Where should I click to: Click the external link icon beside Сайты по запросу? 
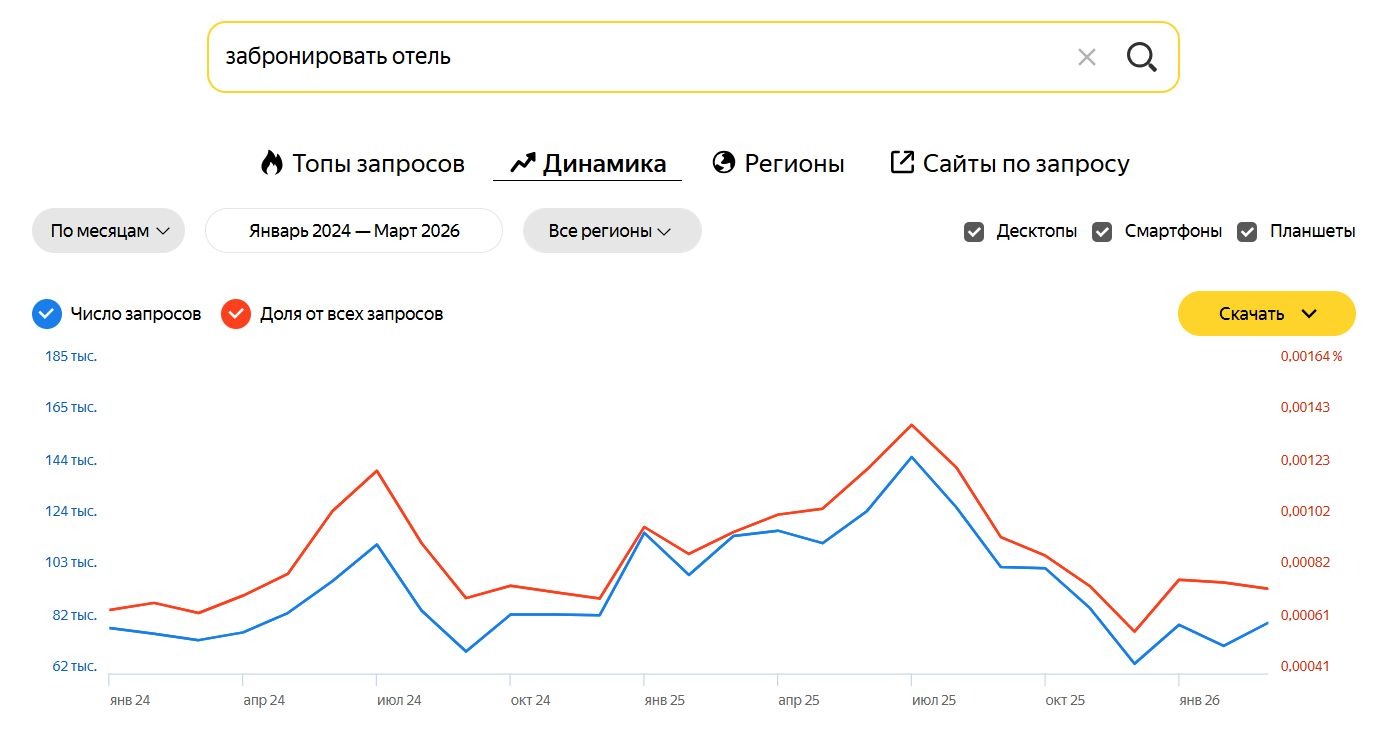click(x=902, y=162)
